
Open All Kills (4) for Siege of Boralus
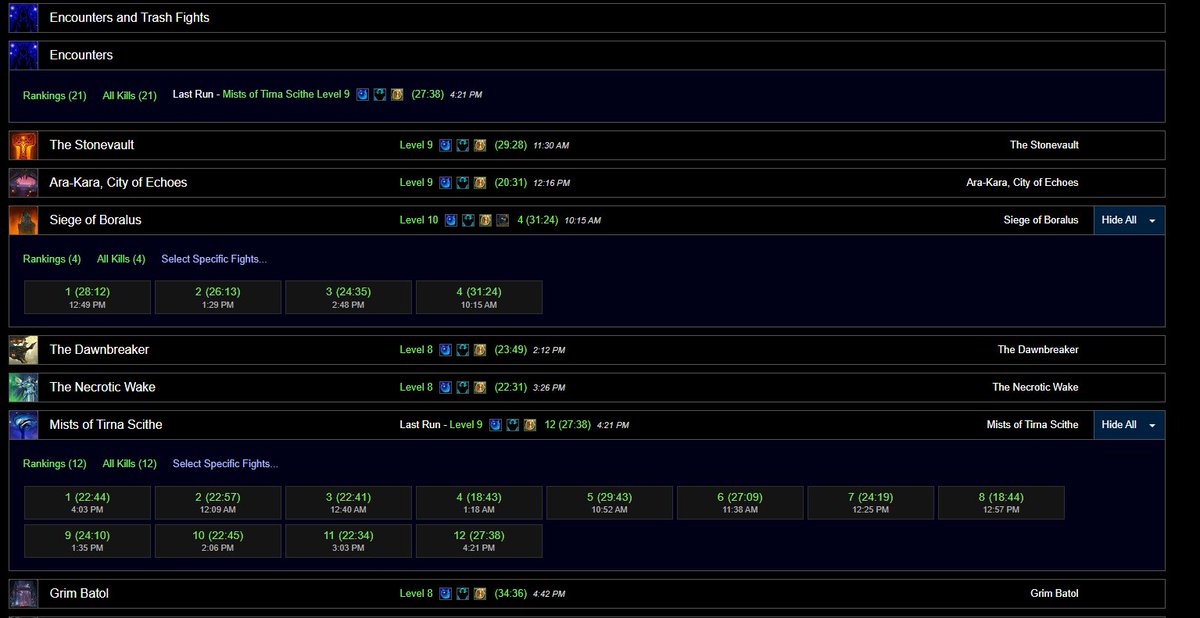pos(121,259)
